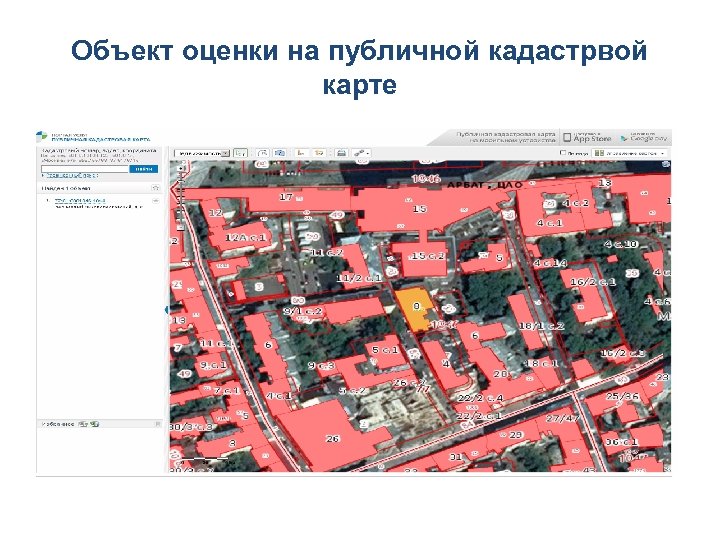Click the building labeled 5 с.1
Image resolution: width=720 pixels, height=540 pixels.
(385, 350)
